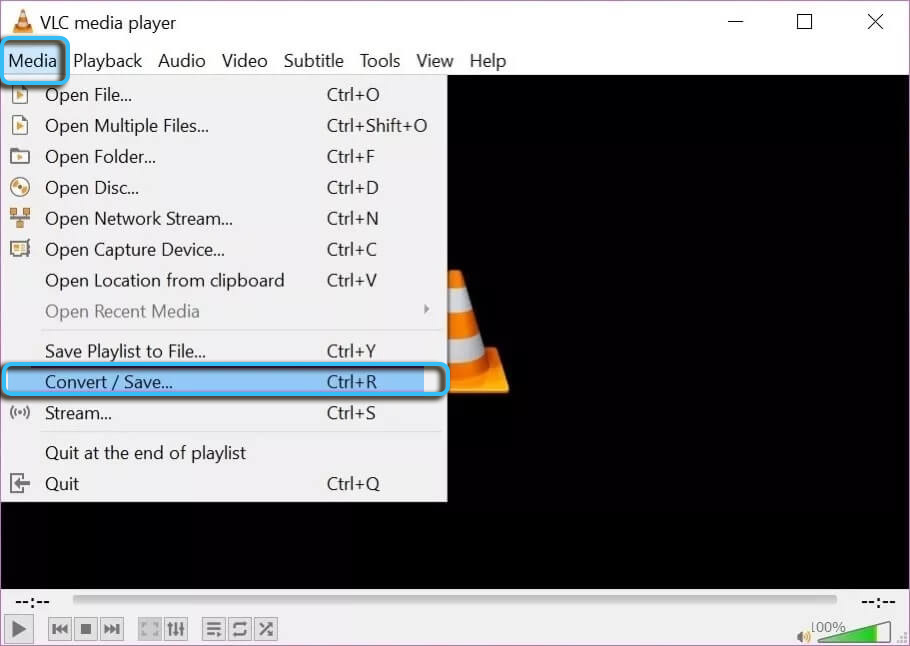Choose Quit menu entry
The height and width of the screenshot is (646, 910).
pos(224,483)
